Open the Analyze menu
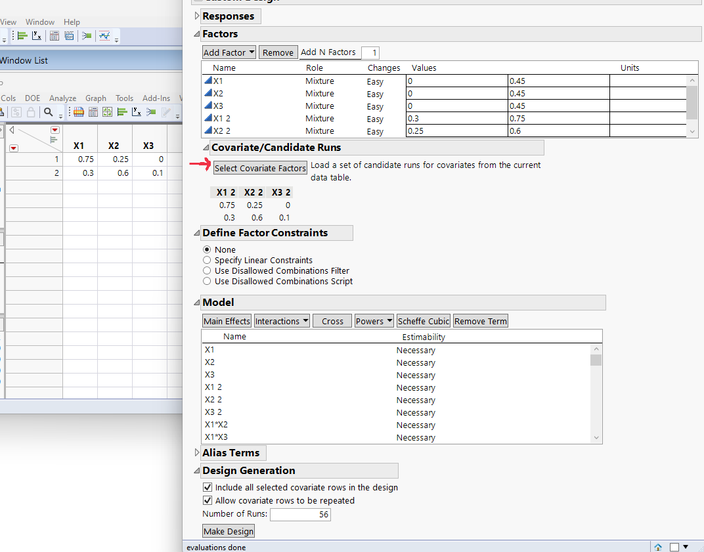 [63, 98]
